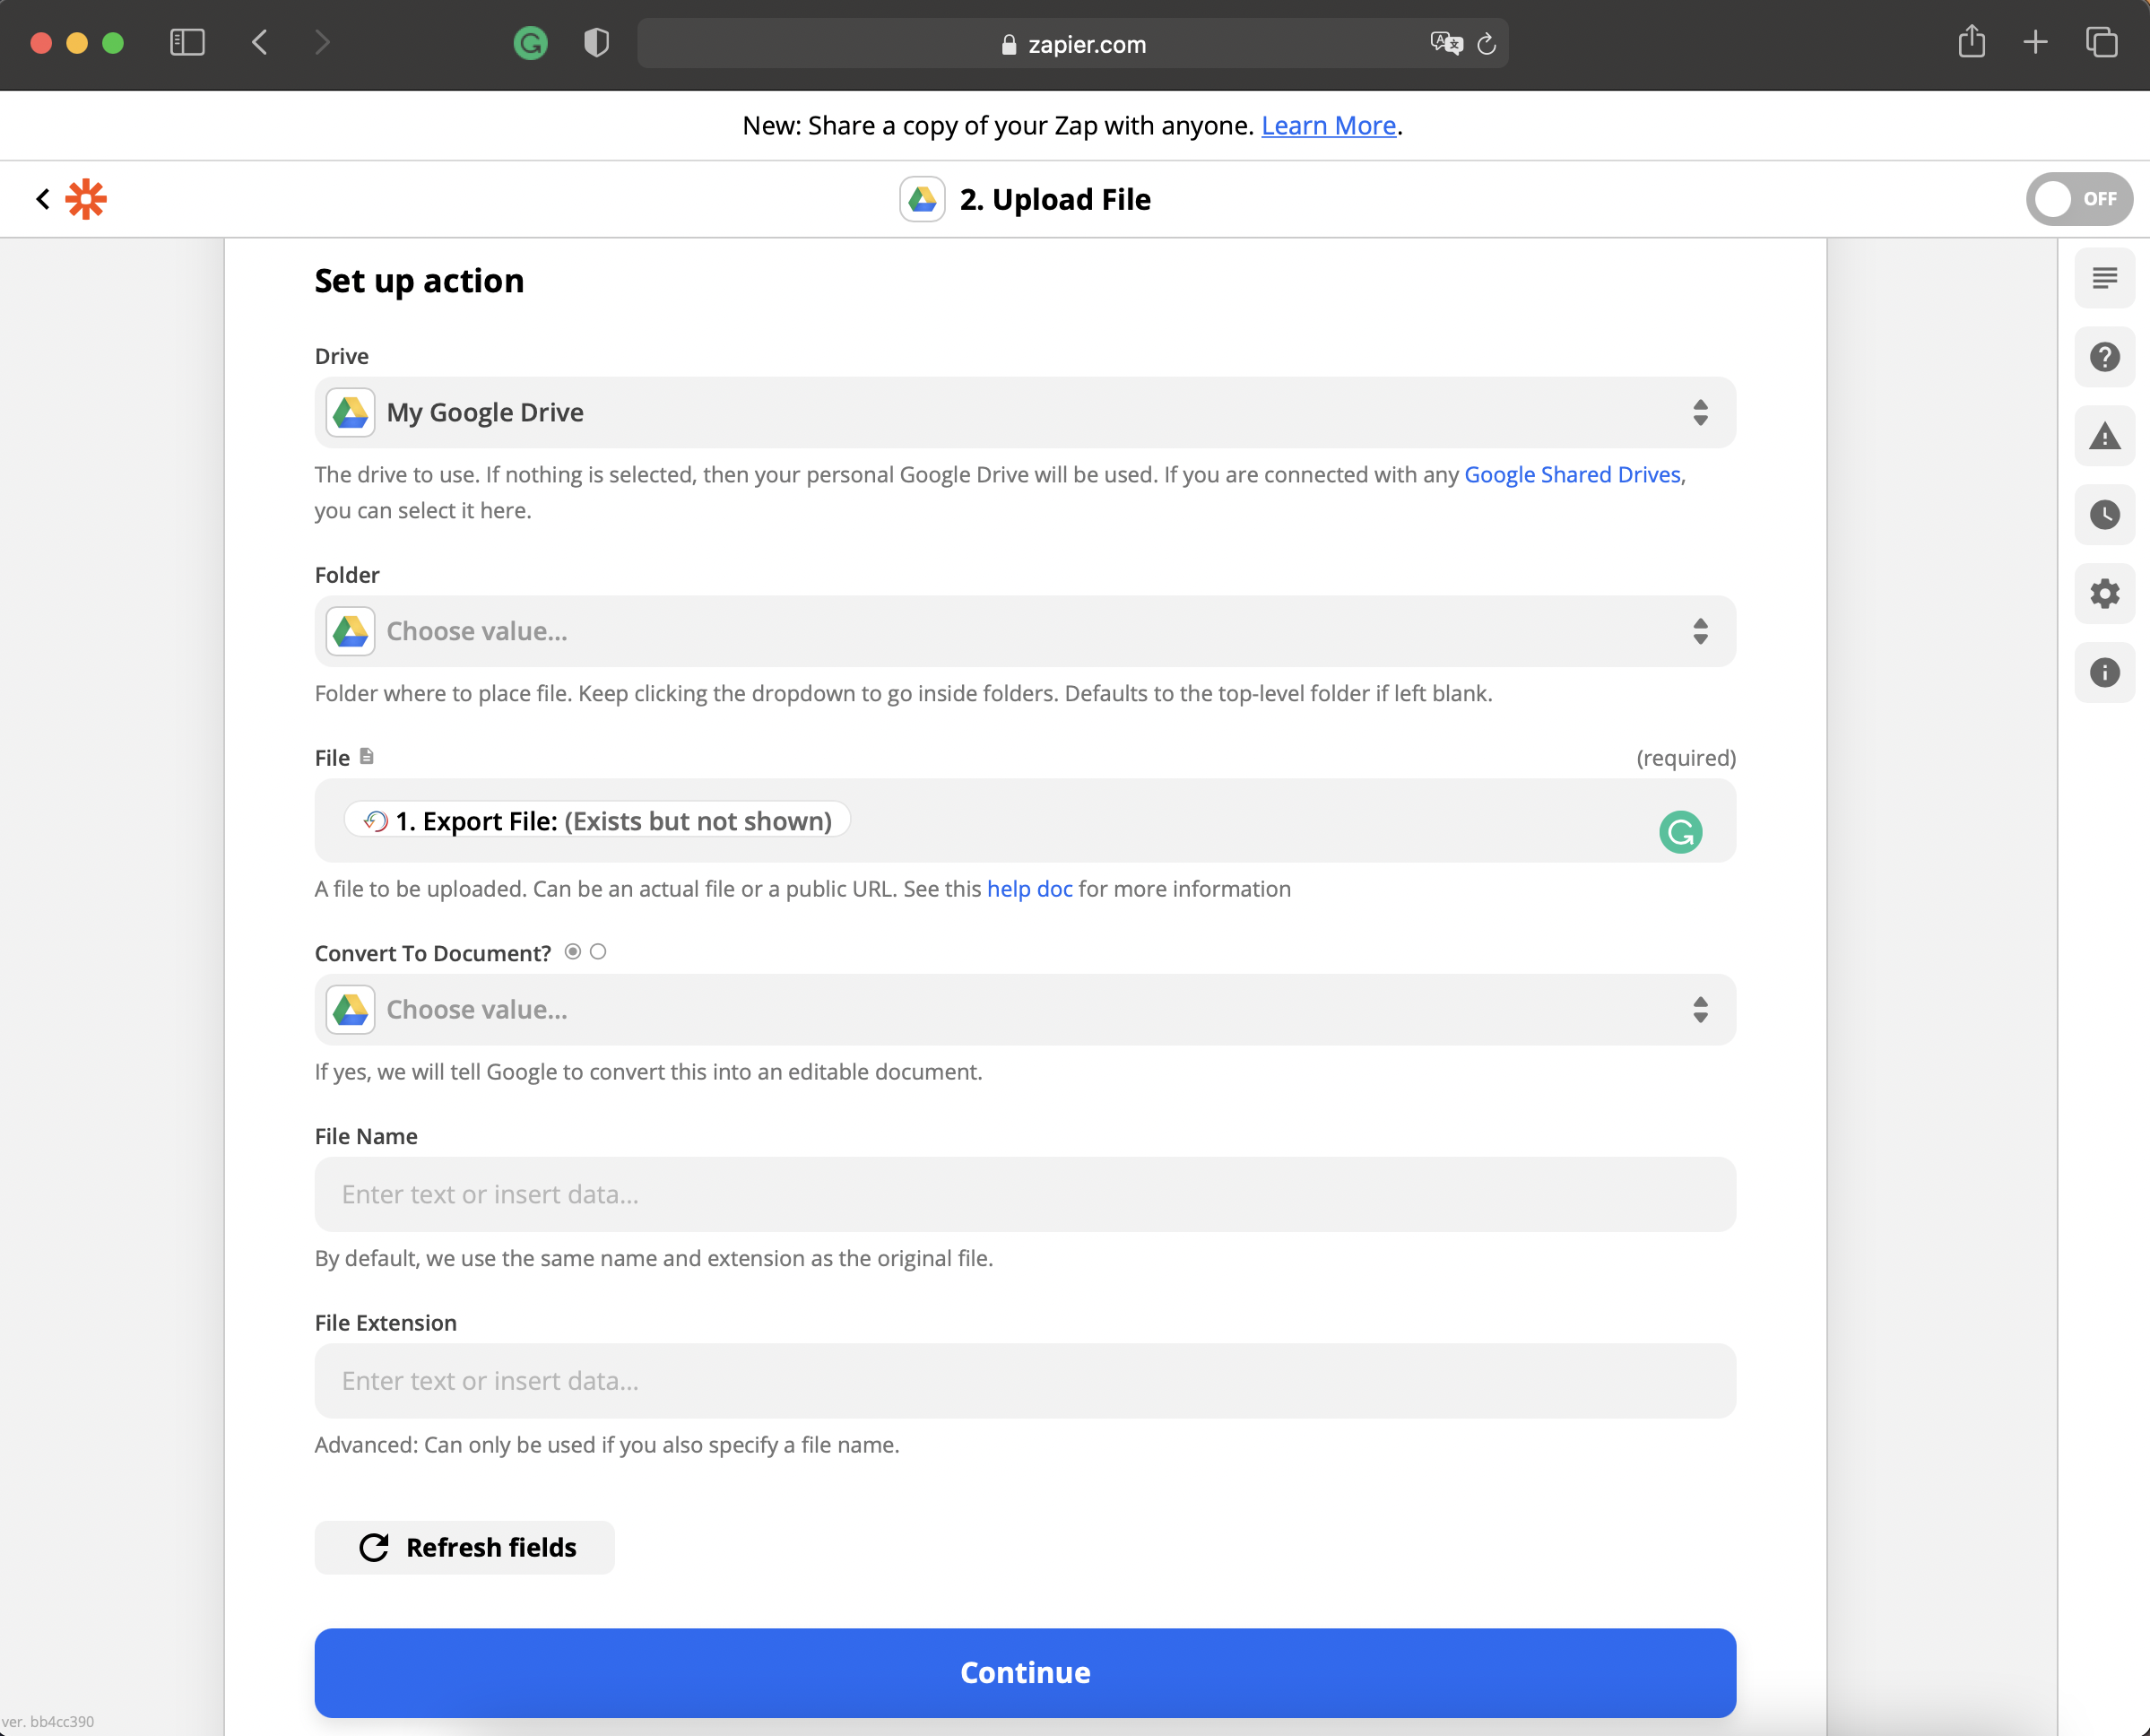Select first Convert To Document radio option
Screen dimensions: 2150x1736
pos(572,952)
